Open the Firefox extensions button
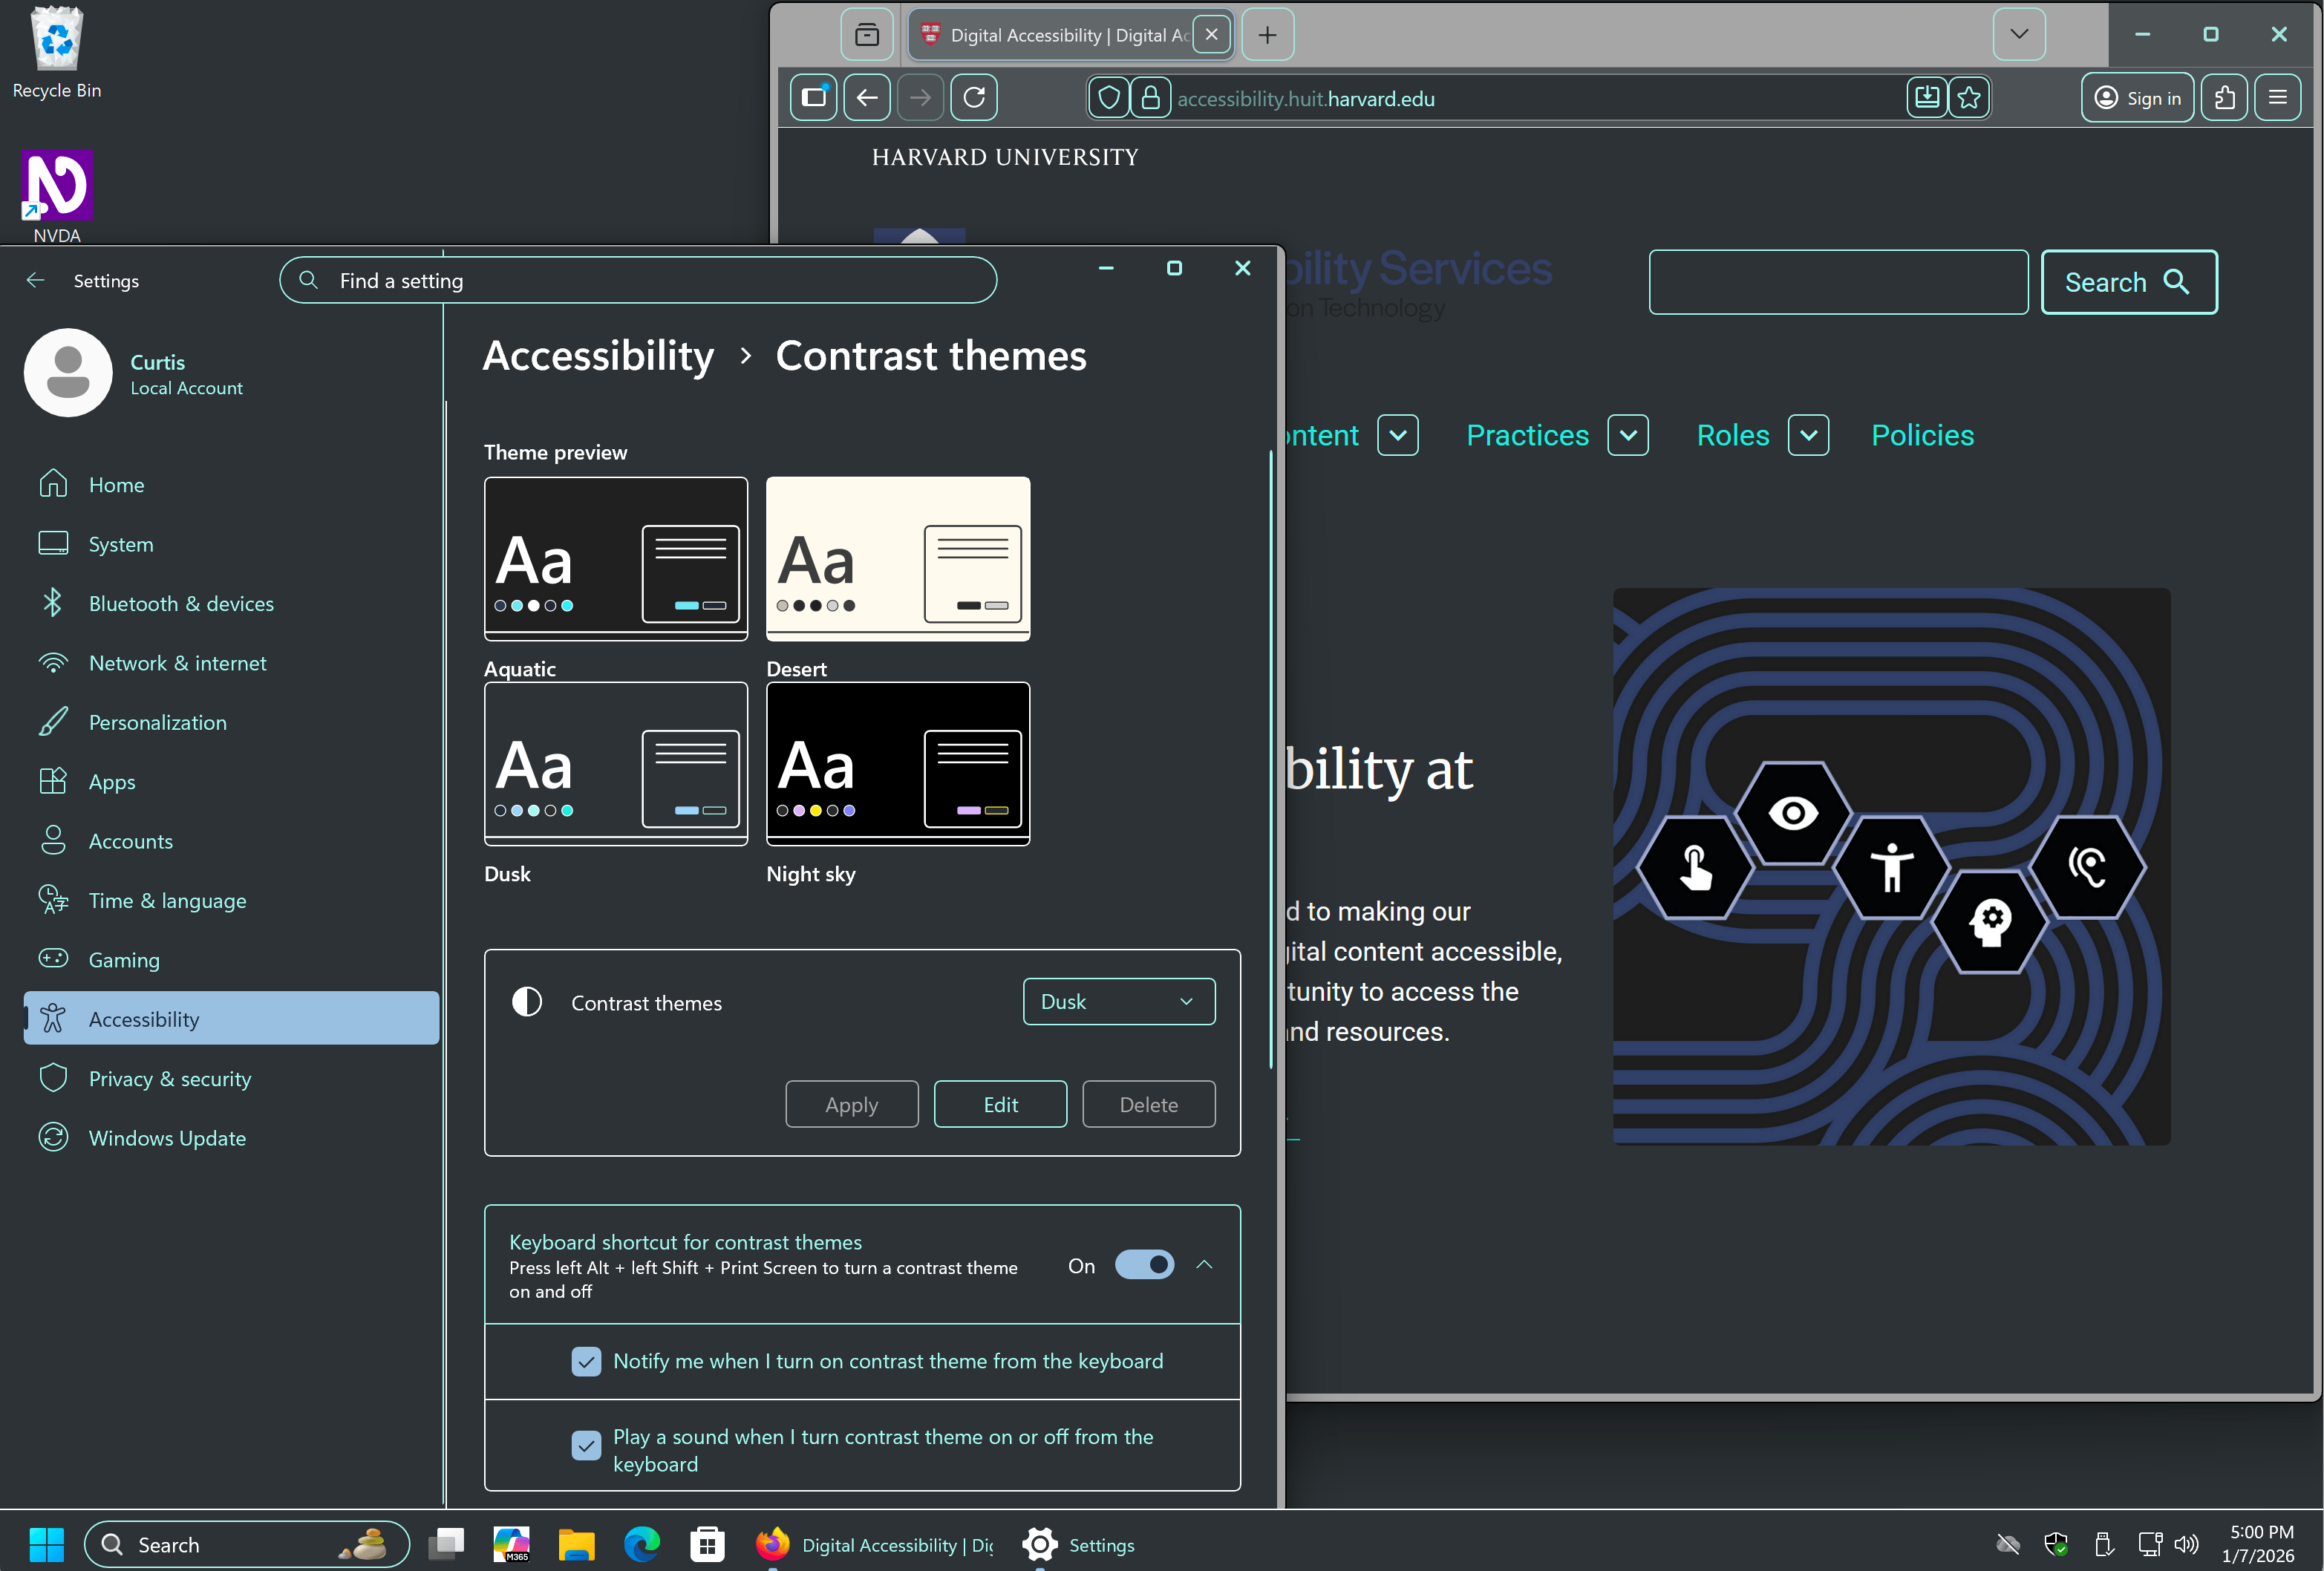 [x=2225, y=97]
